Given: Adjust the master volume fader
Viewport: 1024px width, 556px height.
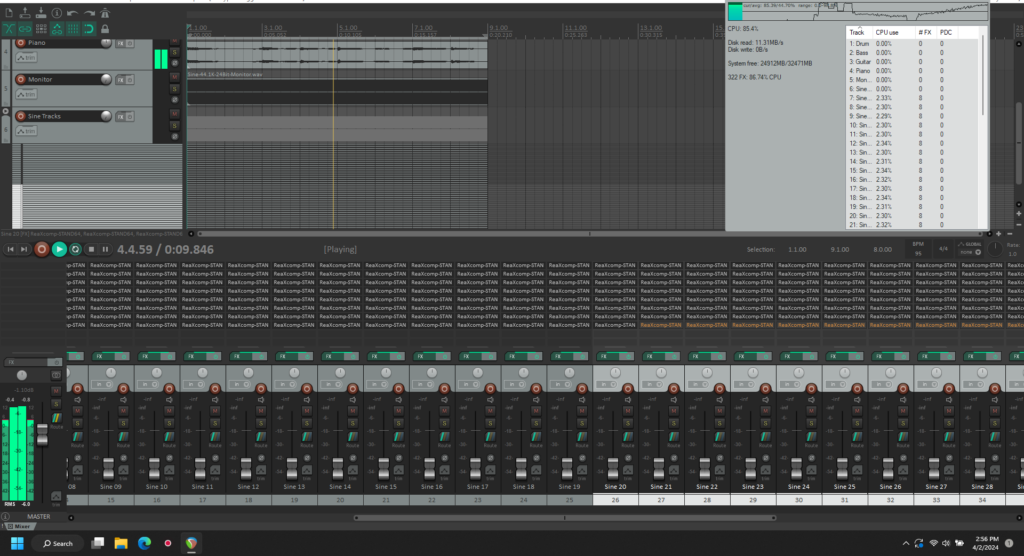Looking at the screenshot, I should [42, 434].
